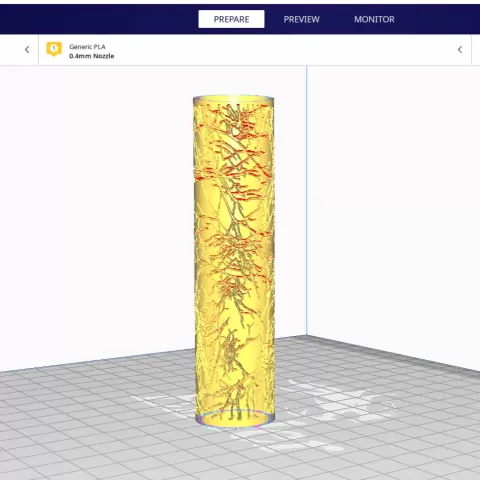This screenshot has height=480, width=480.
Task: Click the dark blue header bar area
Action: pyautogui.click(x=100, y=19)
